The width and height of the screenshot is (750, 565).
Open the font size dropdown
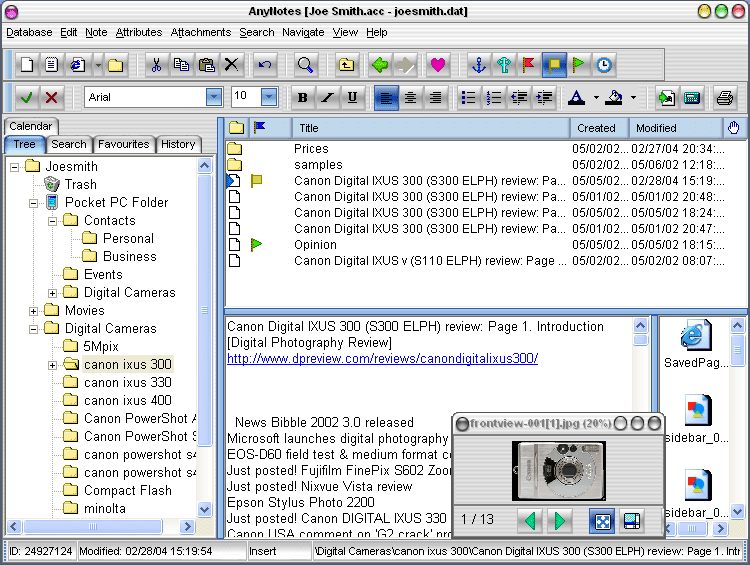click(269, 97)
